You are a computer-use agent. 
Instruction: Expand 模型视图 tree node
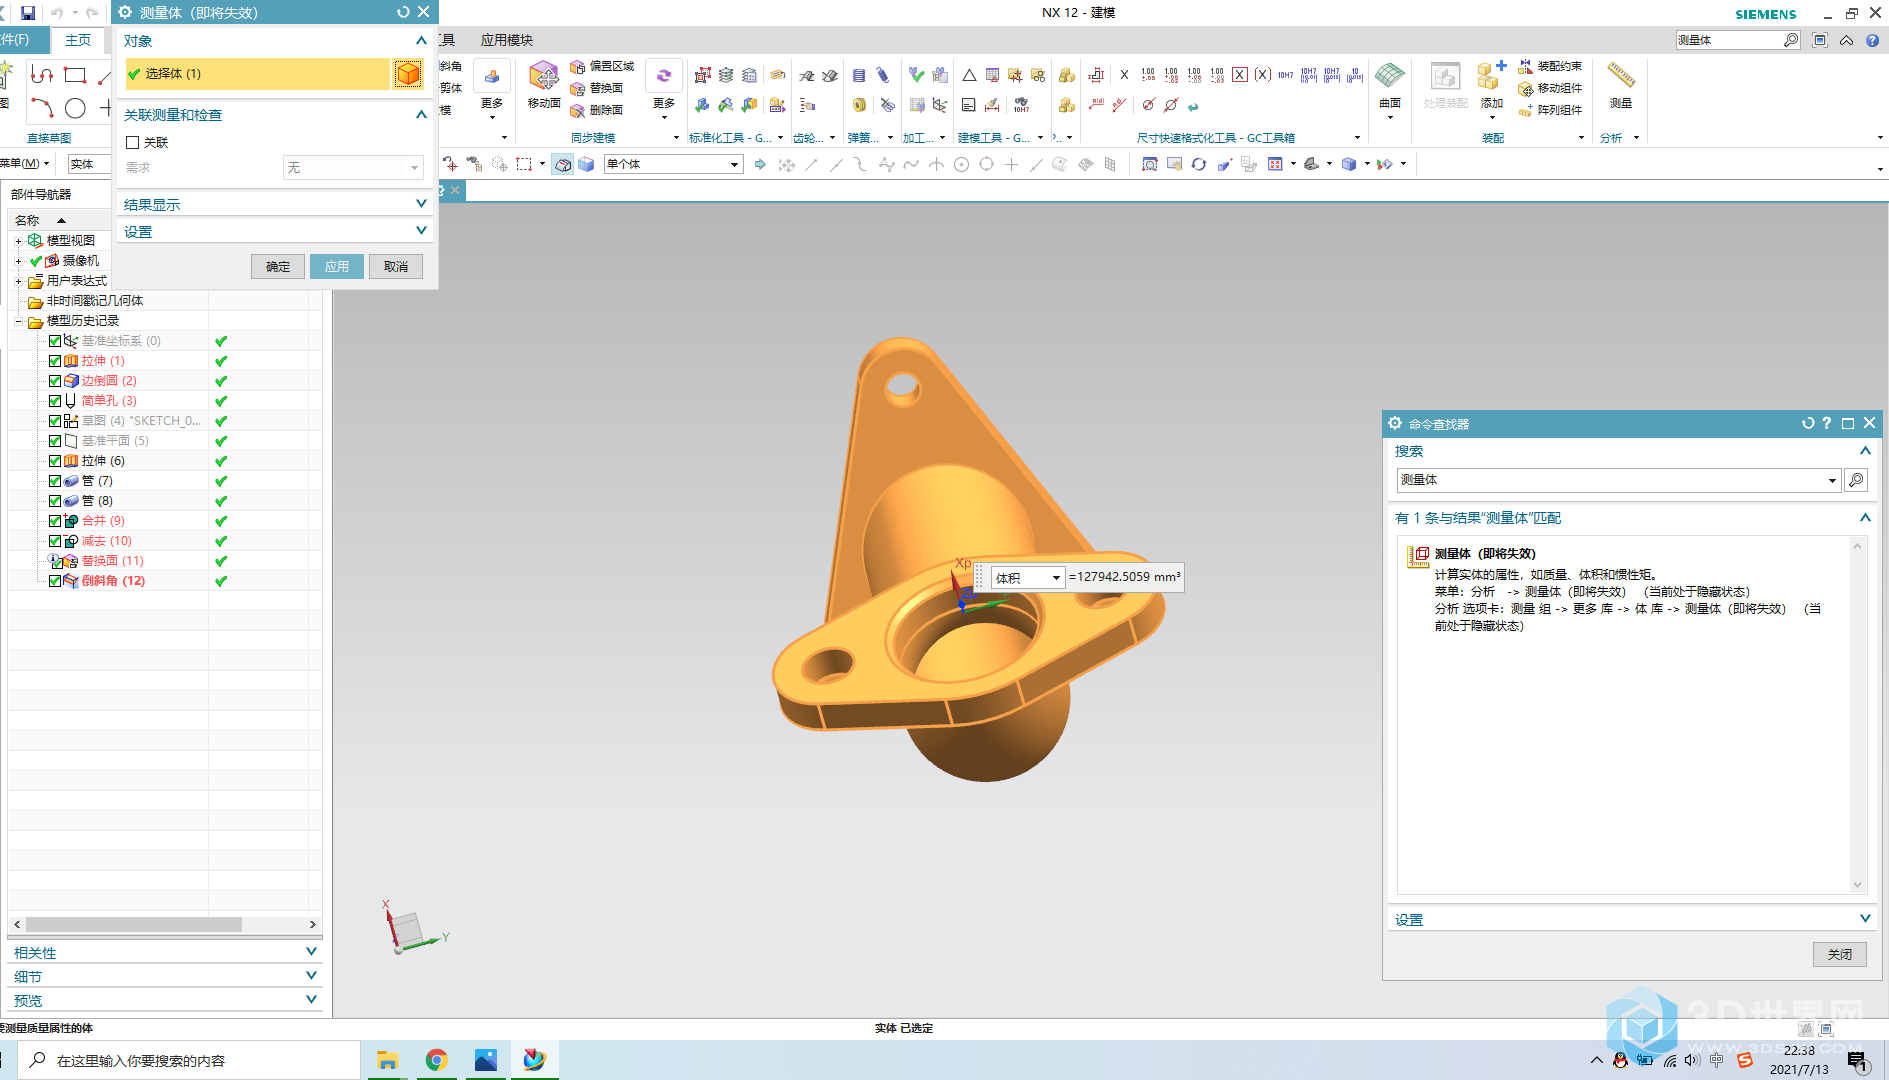coord(18,241)
